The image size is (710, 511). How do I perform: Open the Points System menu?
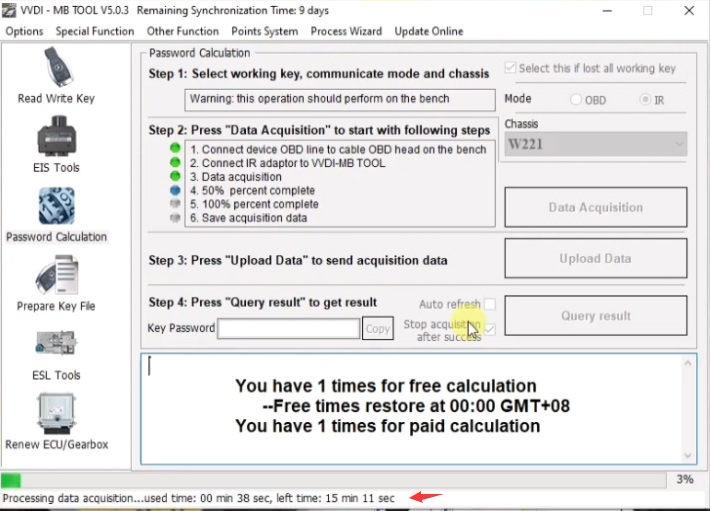coord(264,31)
